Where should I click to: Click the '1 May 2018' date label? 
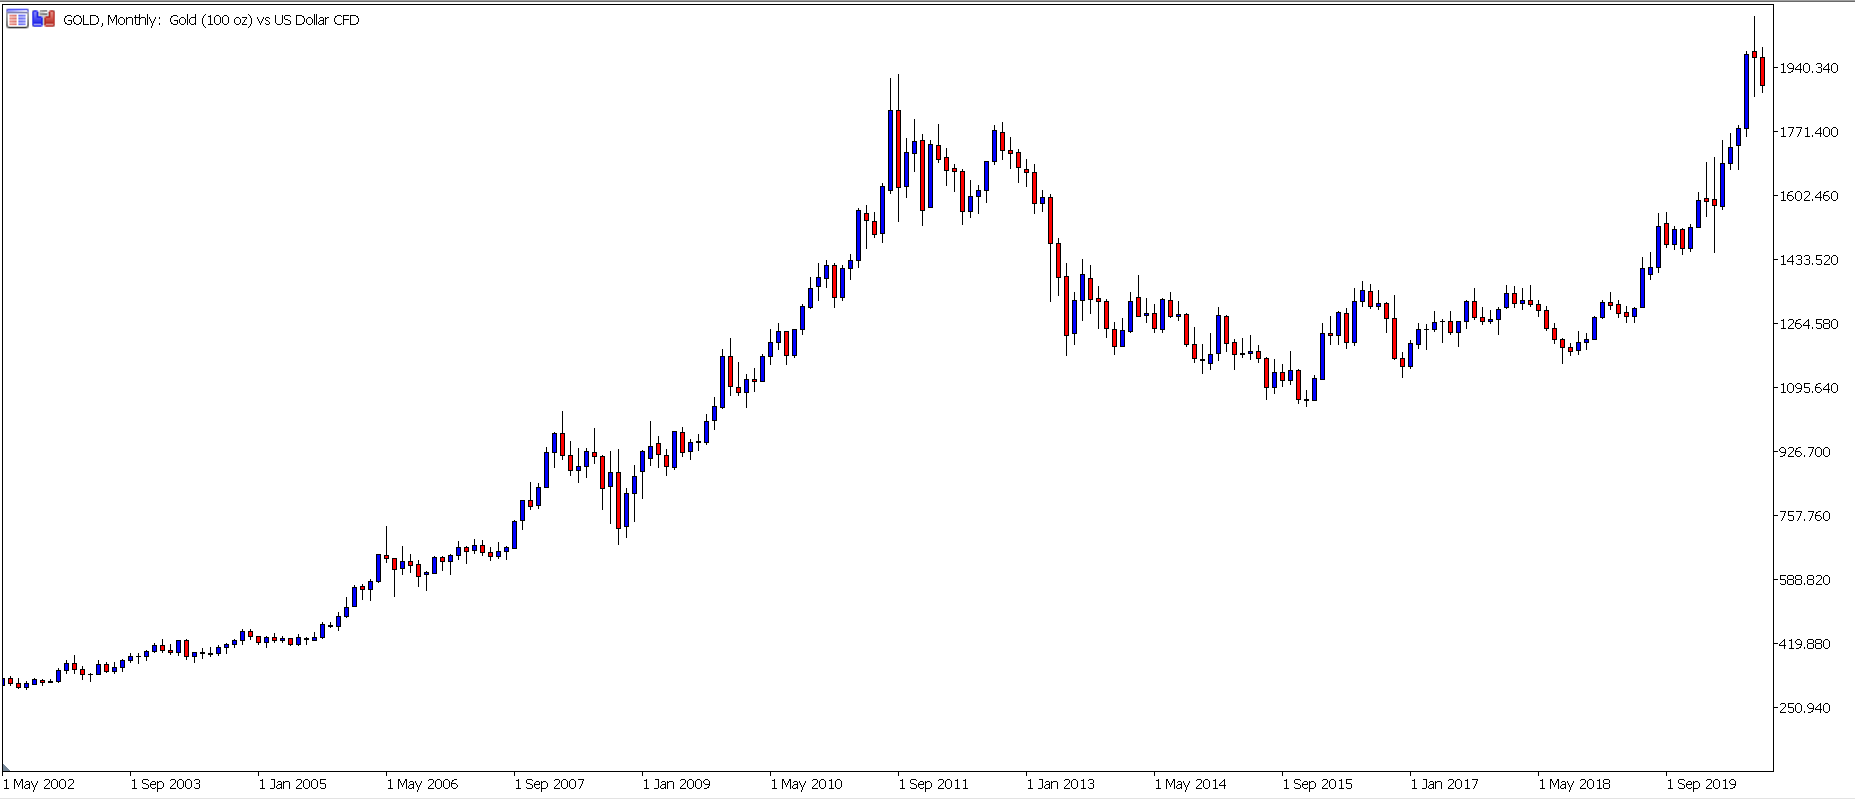[x=1574, y=784]
